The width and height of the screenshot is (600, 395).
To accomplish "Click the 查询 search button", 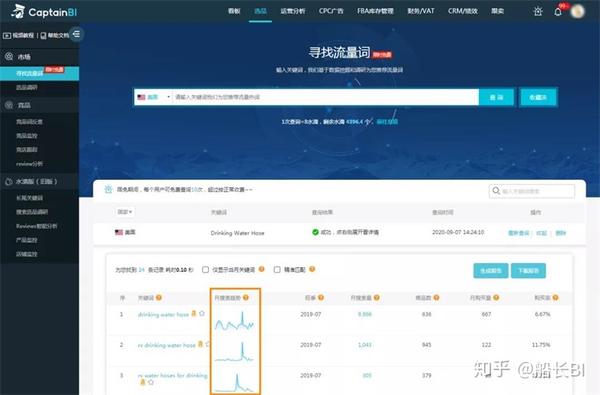I will (496, 97).
